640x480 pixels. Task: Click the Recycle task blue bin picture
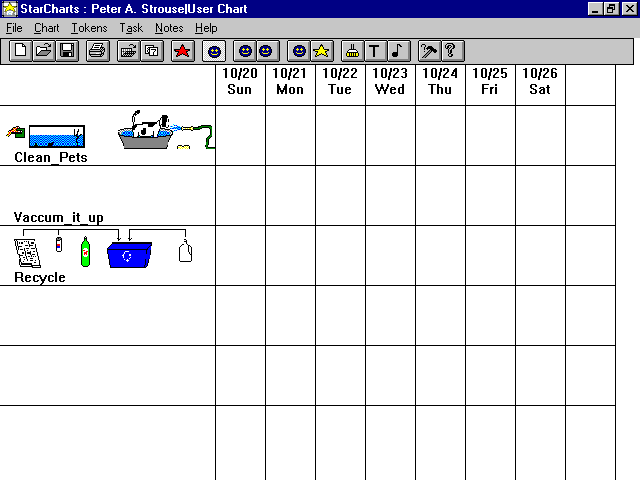[x=128, y=255]
